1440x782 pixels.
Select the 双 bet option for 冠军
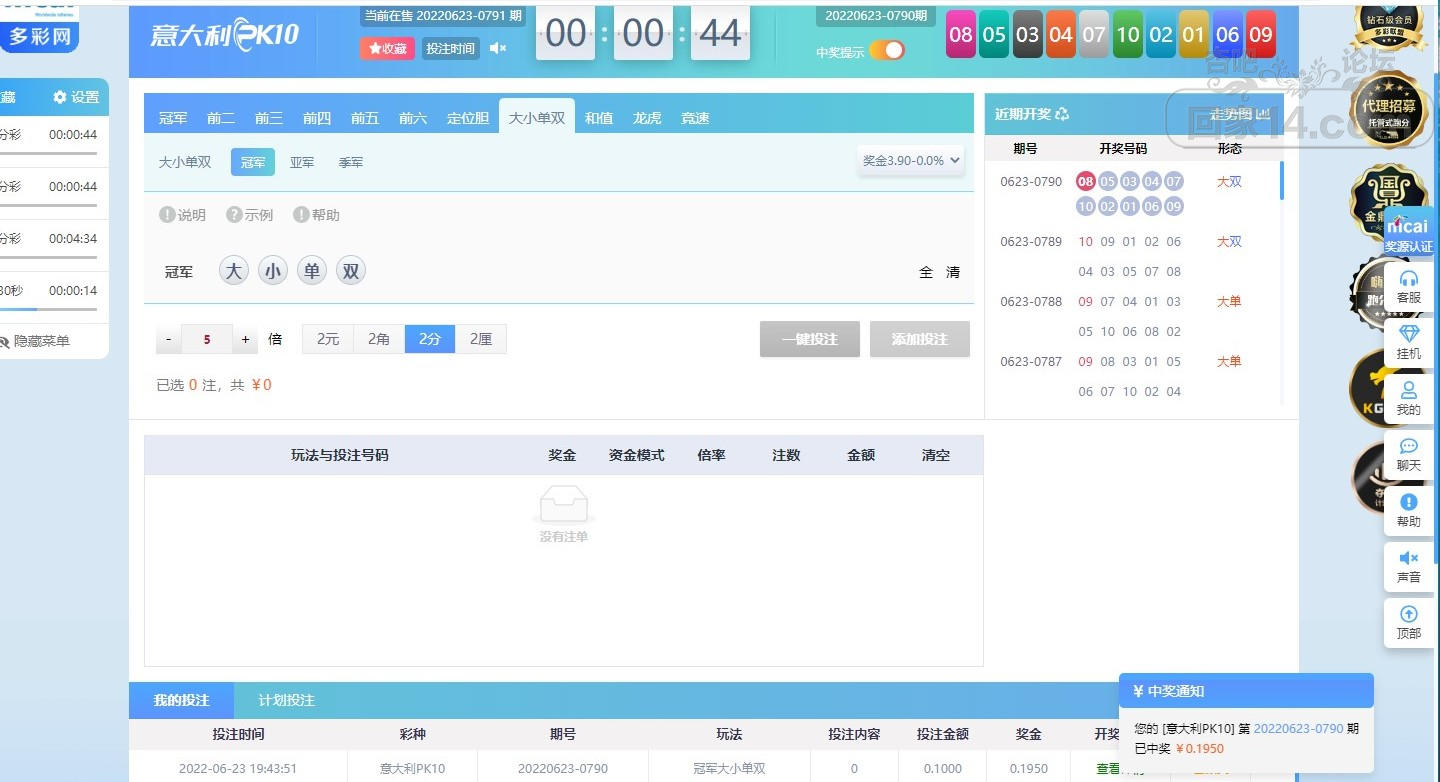coord(350,271)
